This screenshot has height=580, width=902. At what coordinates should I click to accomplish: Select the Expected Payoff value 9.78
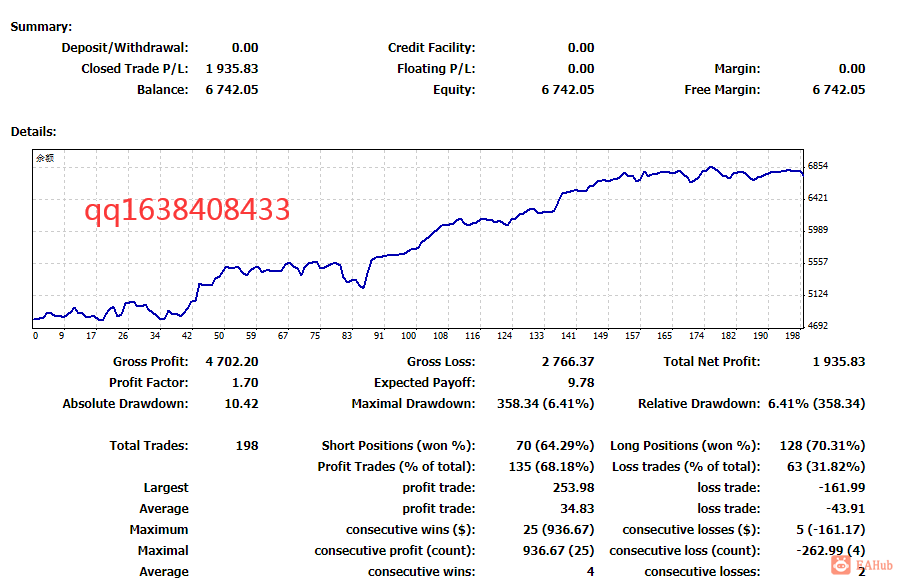(x=581, y=383)
